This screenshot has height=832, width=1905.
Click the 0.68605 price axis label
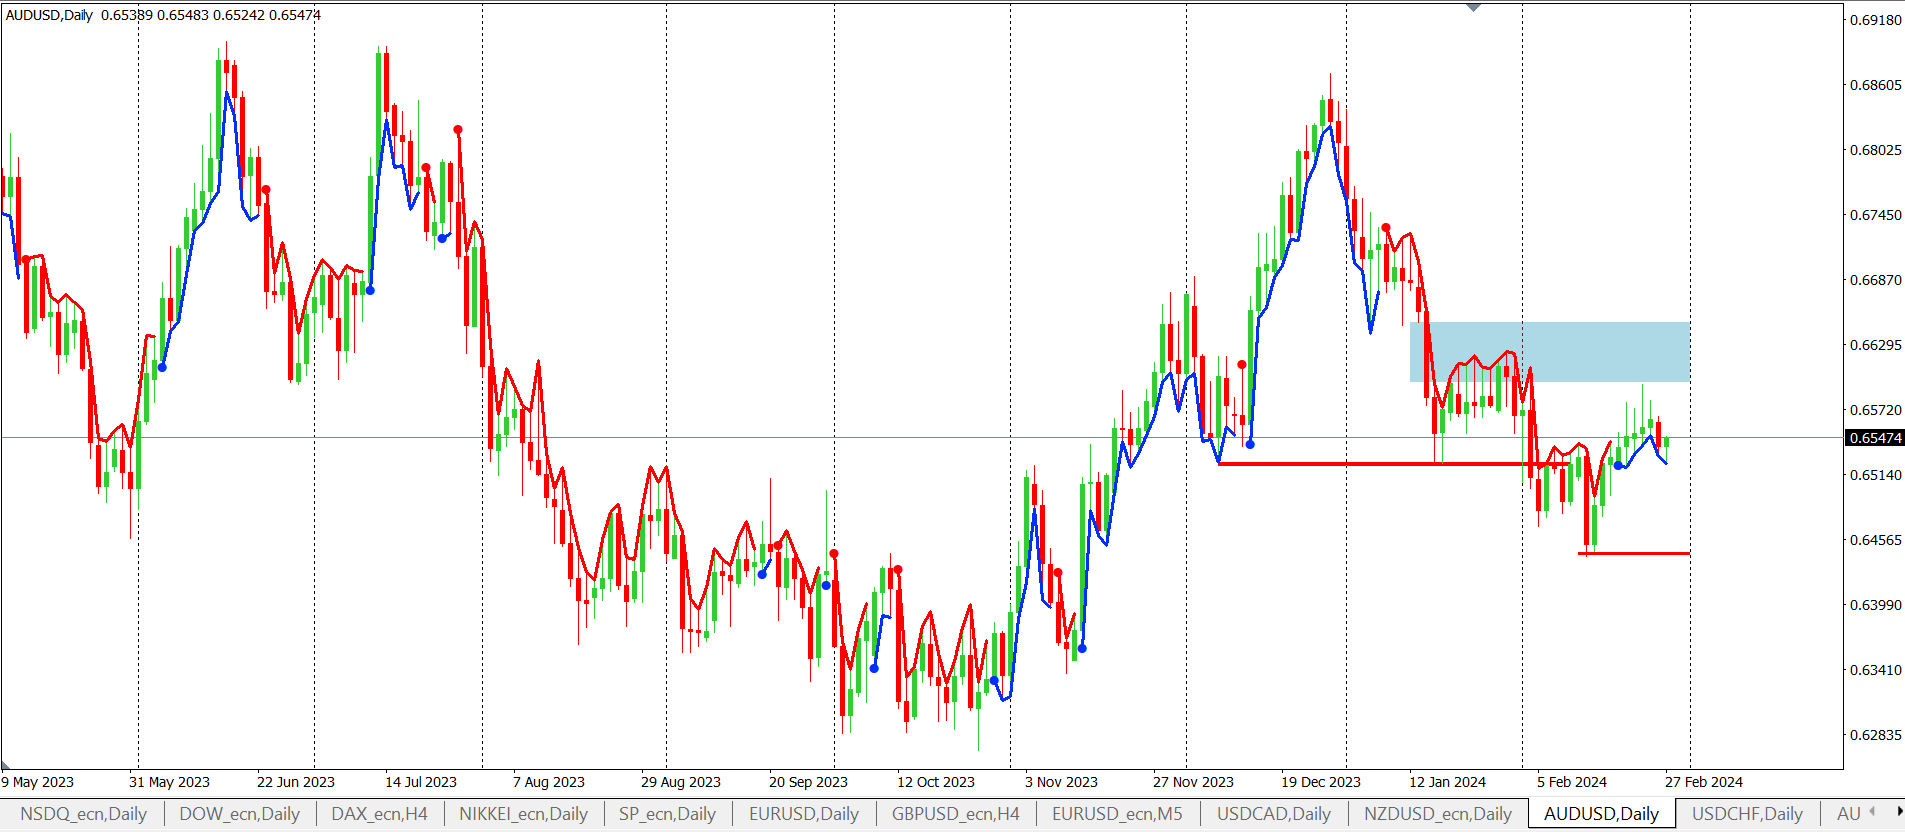tap(1876, 85)
